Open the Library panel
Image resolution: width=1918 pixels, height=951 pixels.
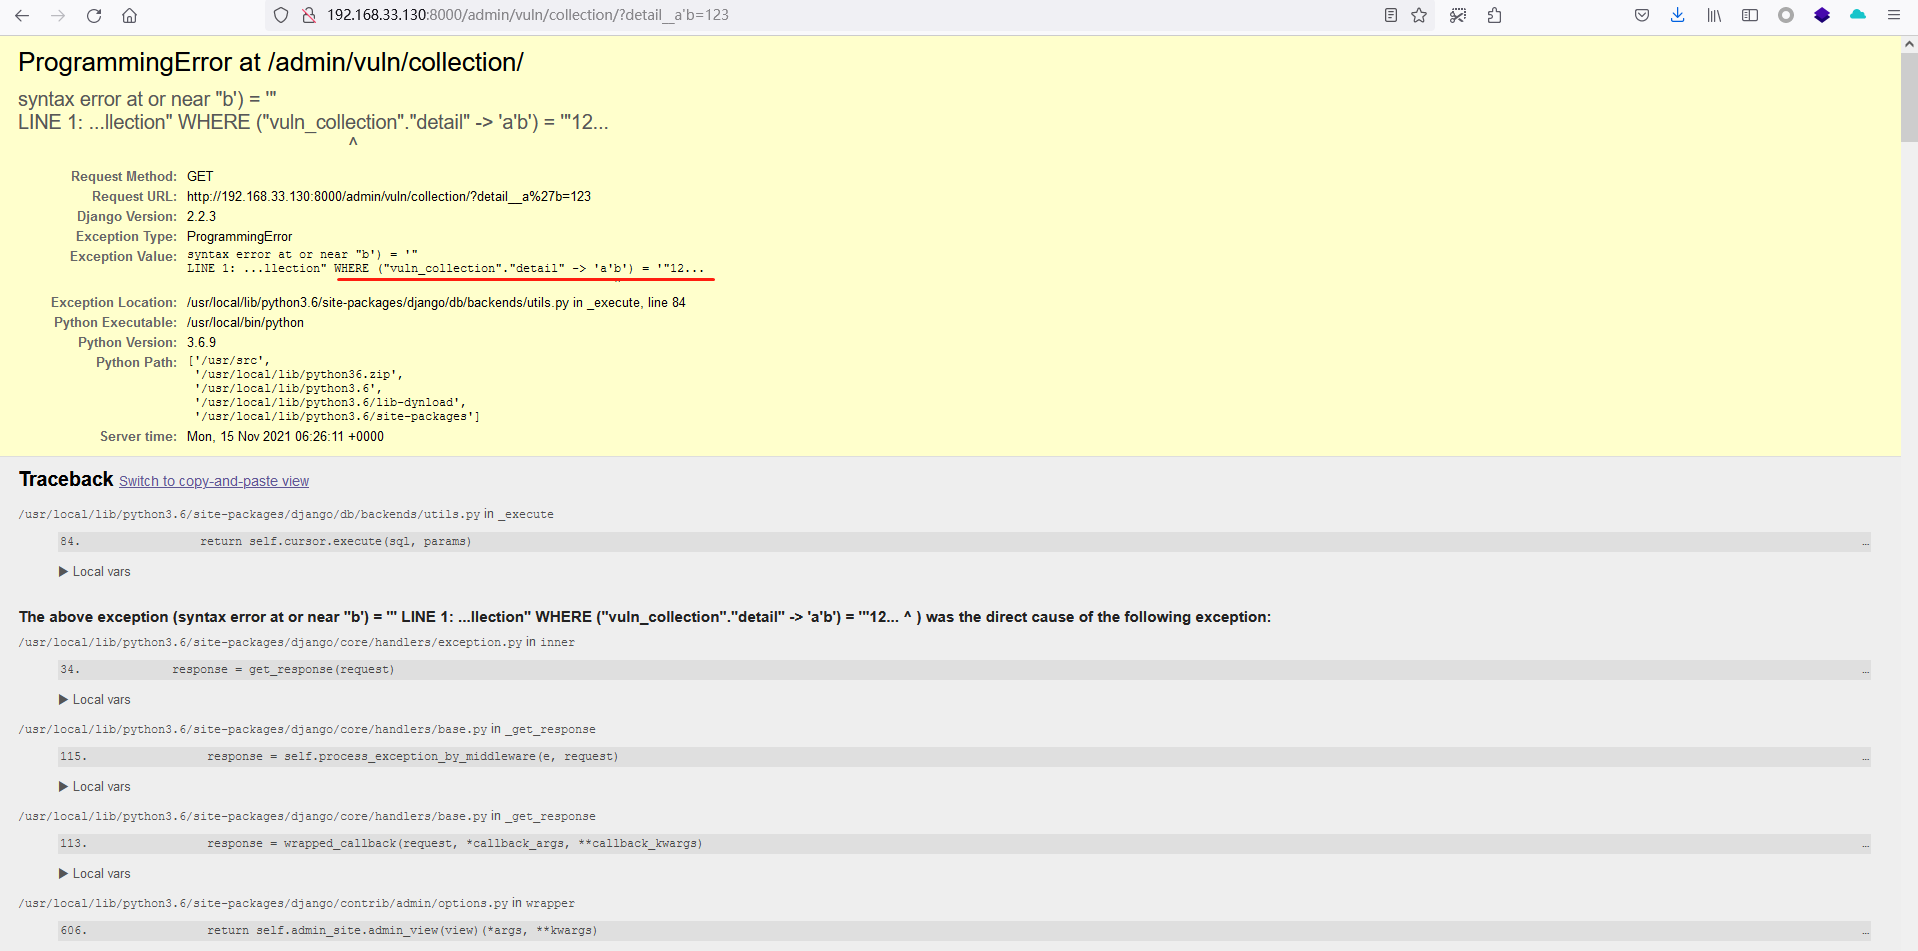coord(1714,15)
